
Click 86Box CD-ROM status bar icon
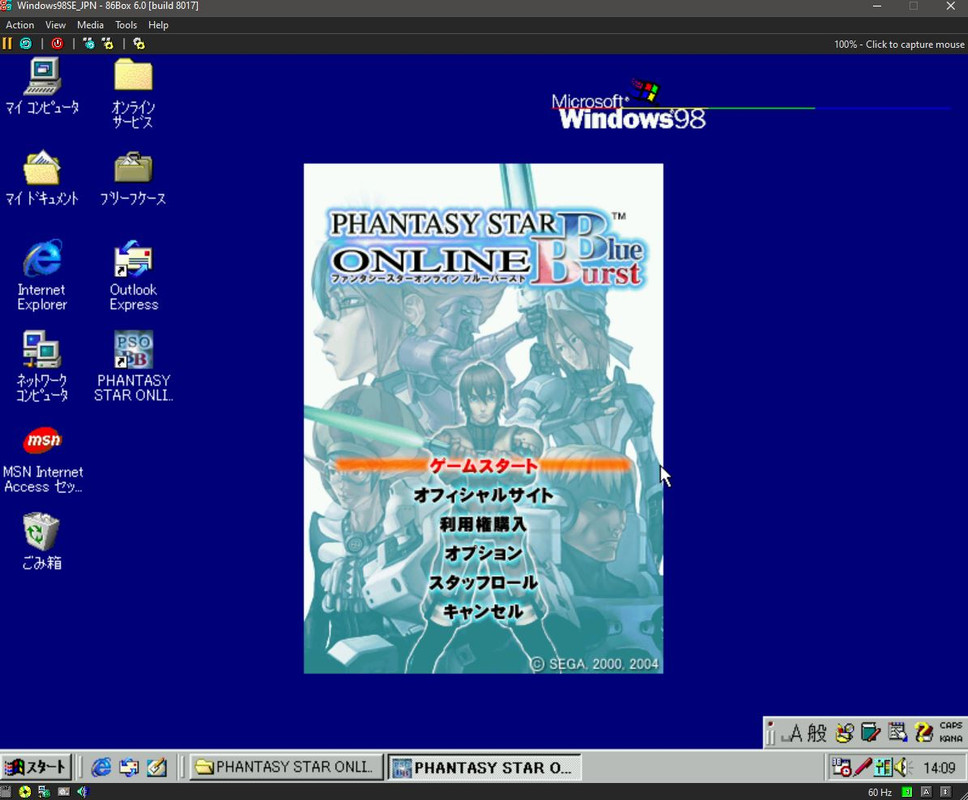tap(25, 792)
